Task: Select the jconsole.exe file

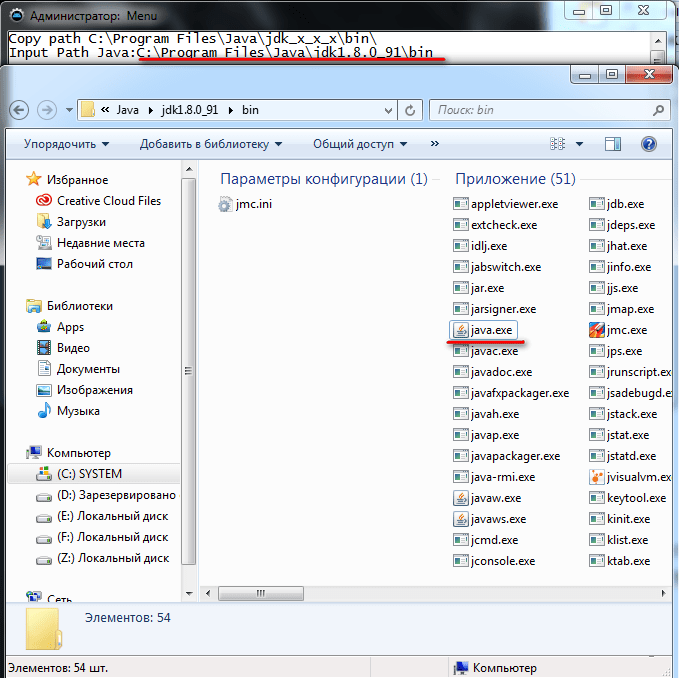Action: coord(494,561)
